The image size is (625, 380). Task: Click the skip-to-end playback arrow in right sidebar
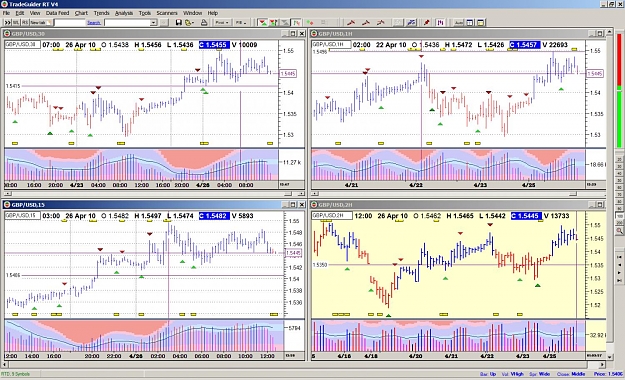click(x=619, y=280)
